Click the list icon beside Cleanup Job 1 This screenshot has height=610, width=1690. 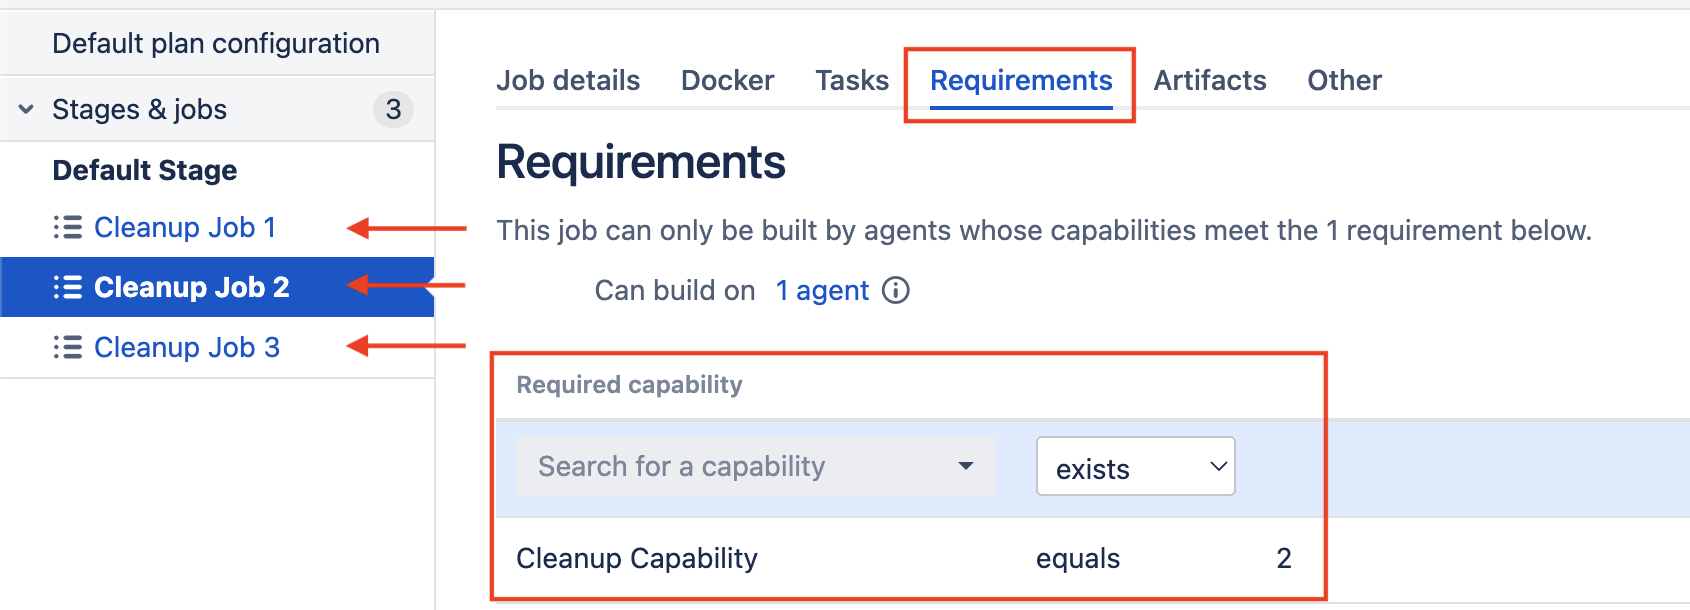click(67, 228)
